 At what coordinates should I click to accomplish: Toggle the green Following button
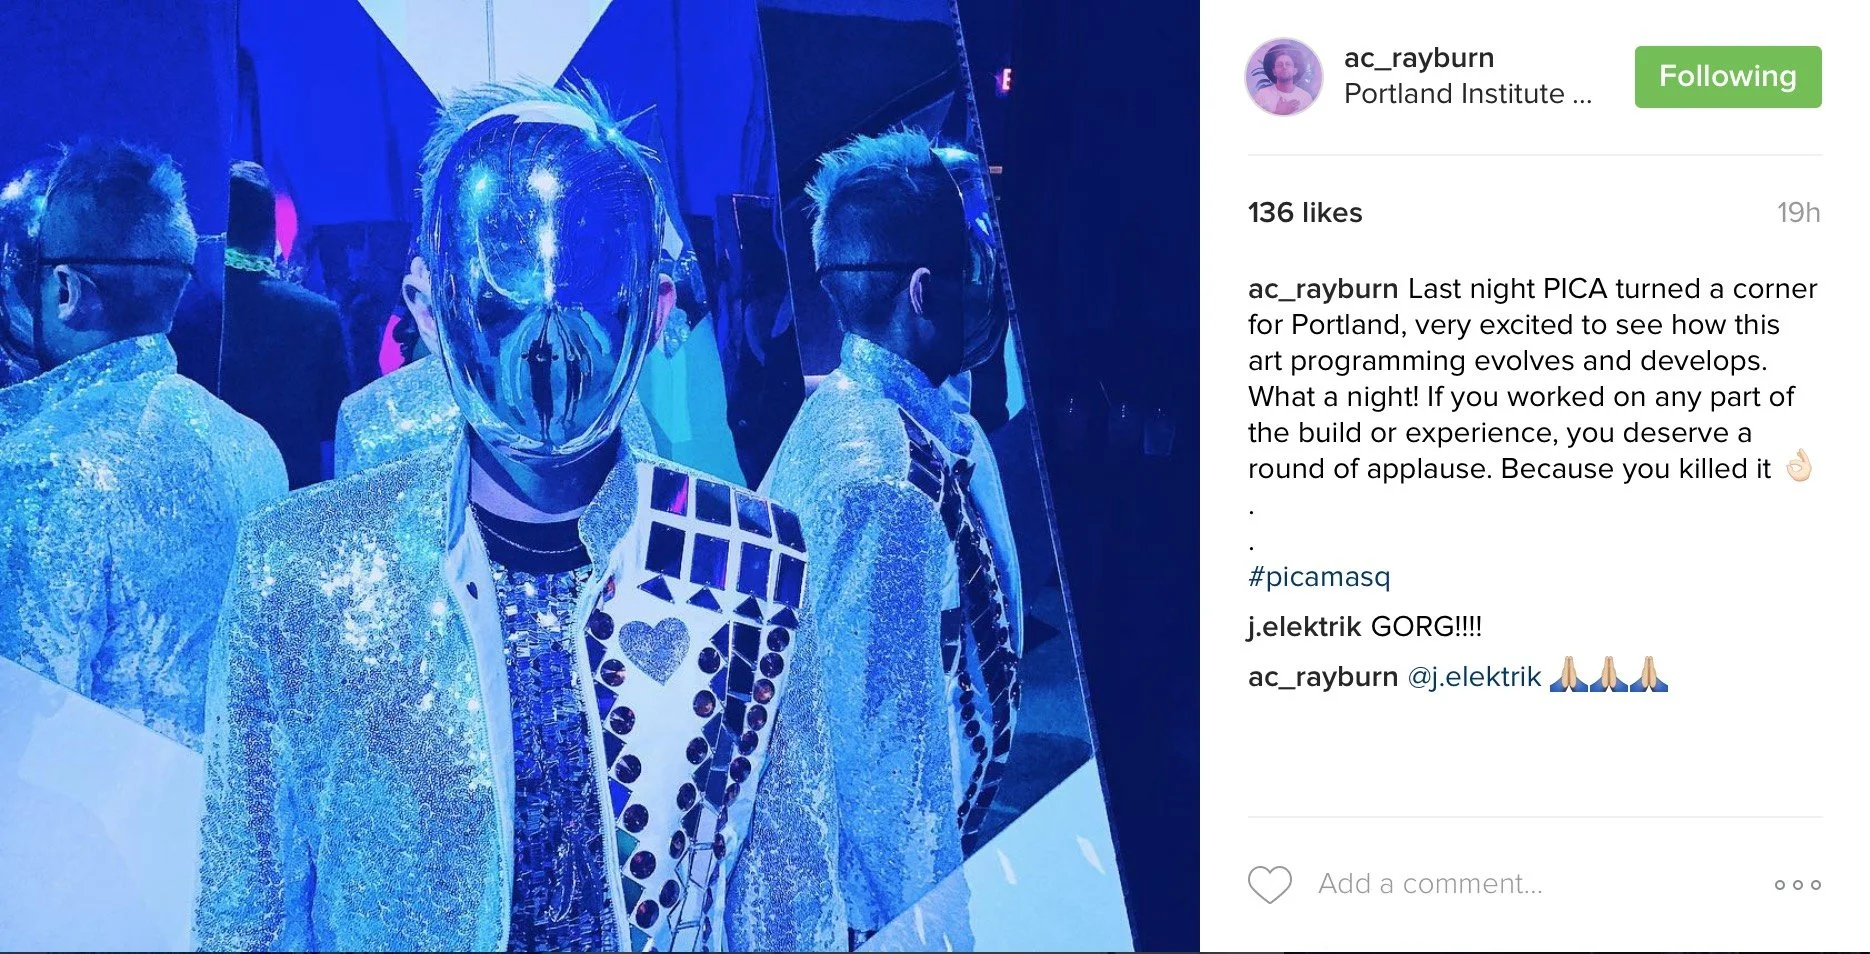(1728, 77)
